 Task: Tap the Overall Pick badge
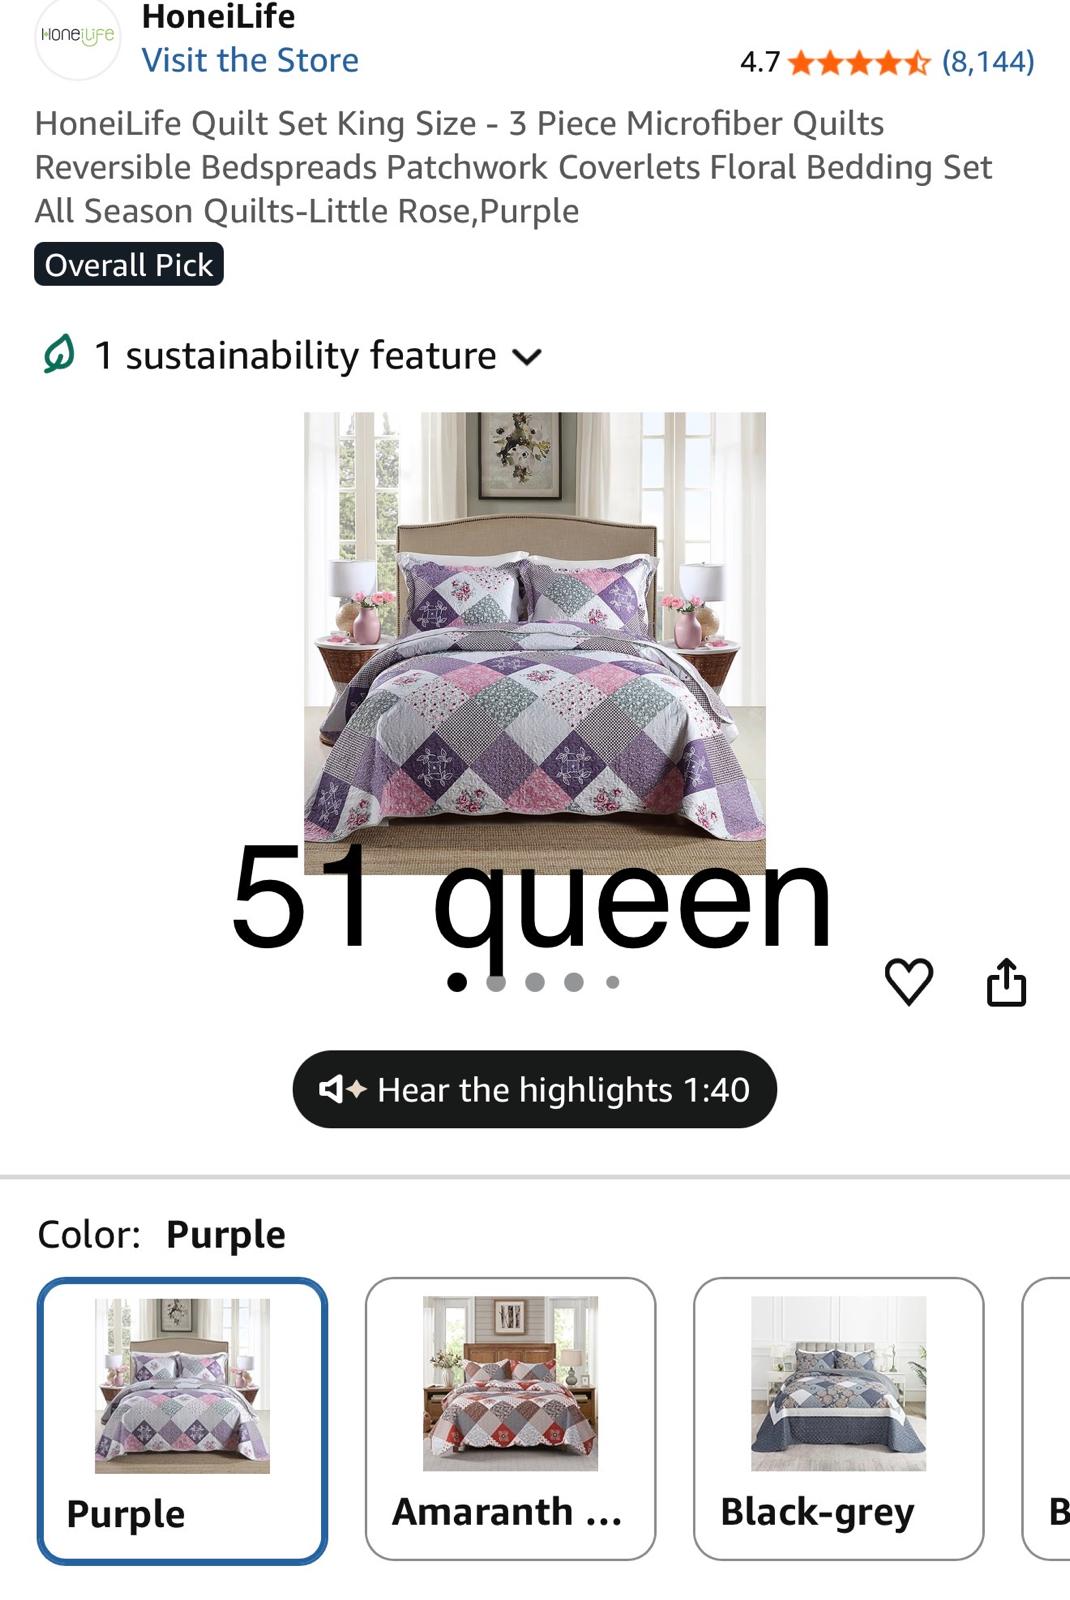tap(129, 265)
